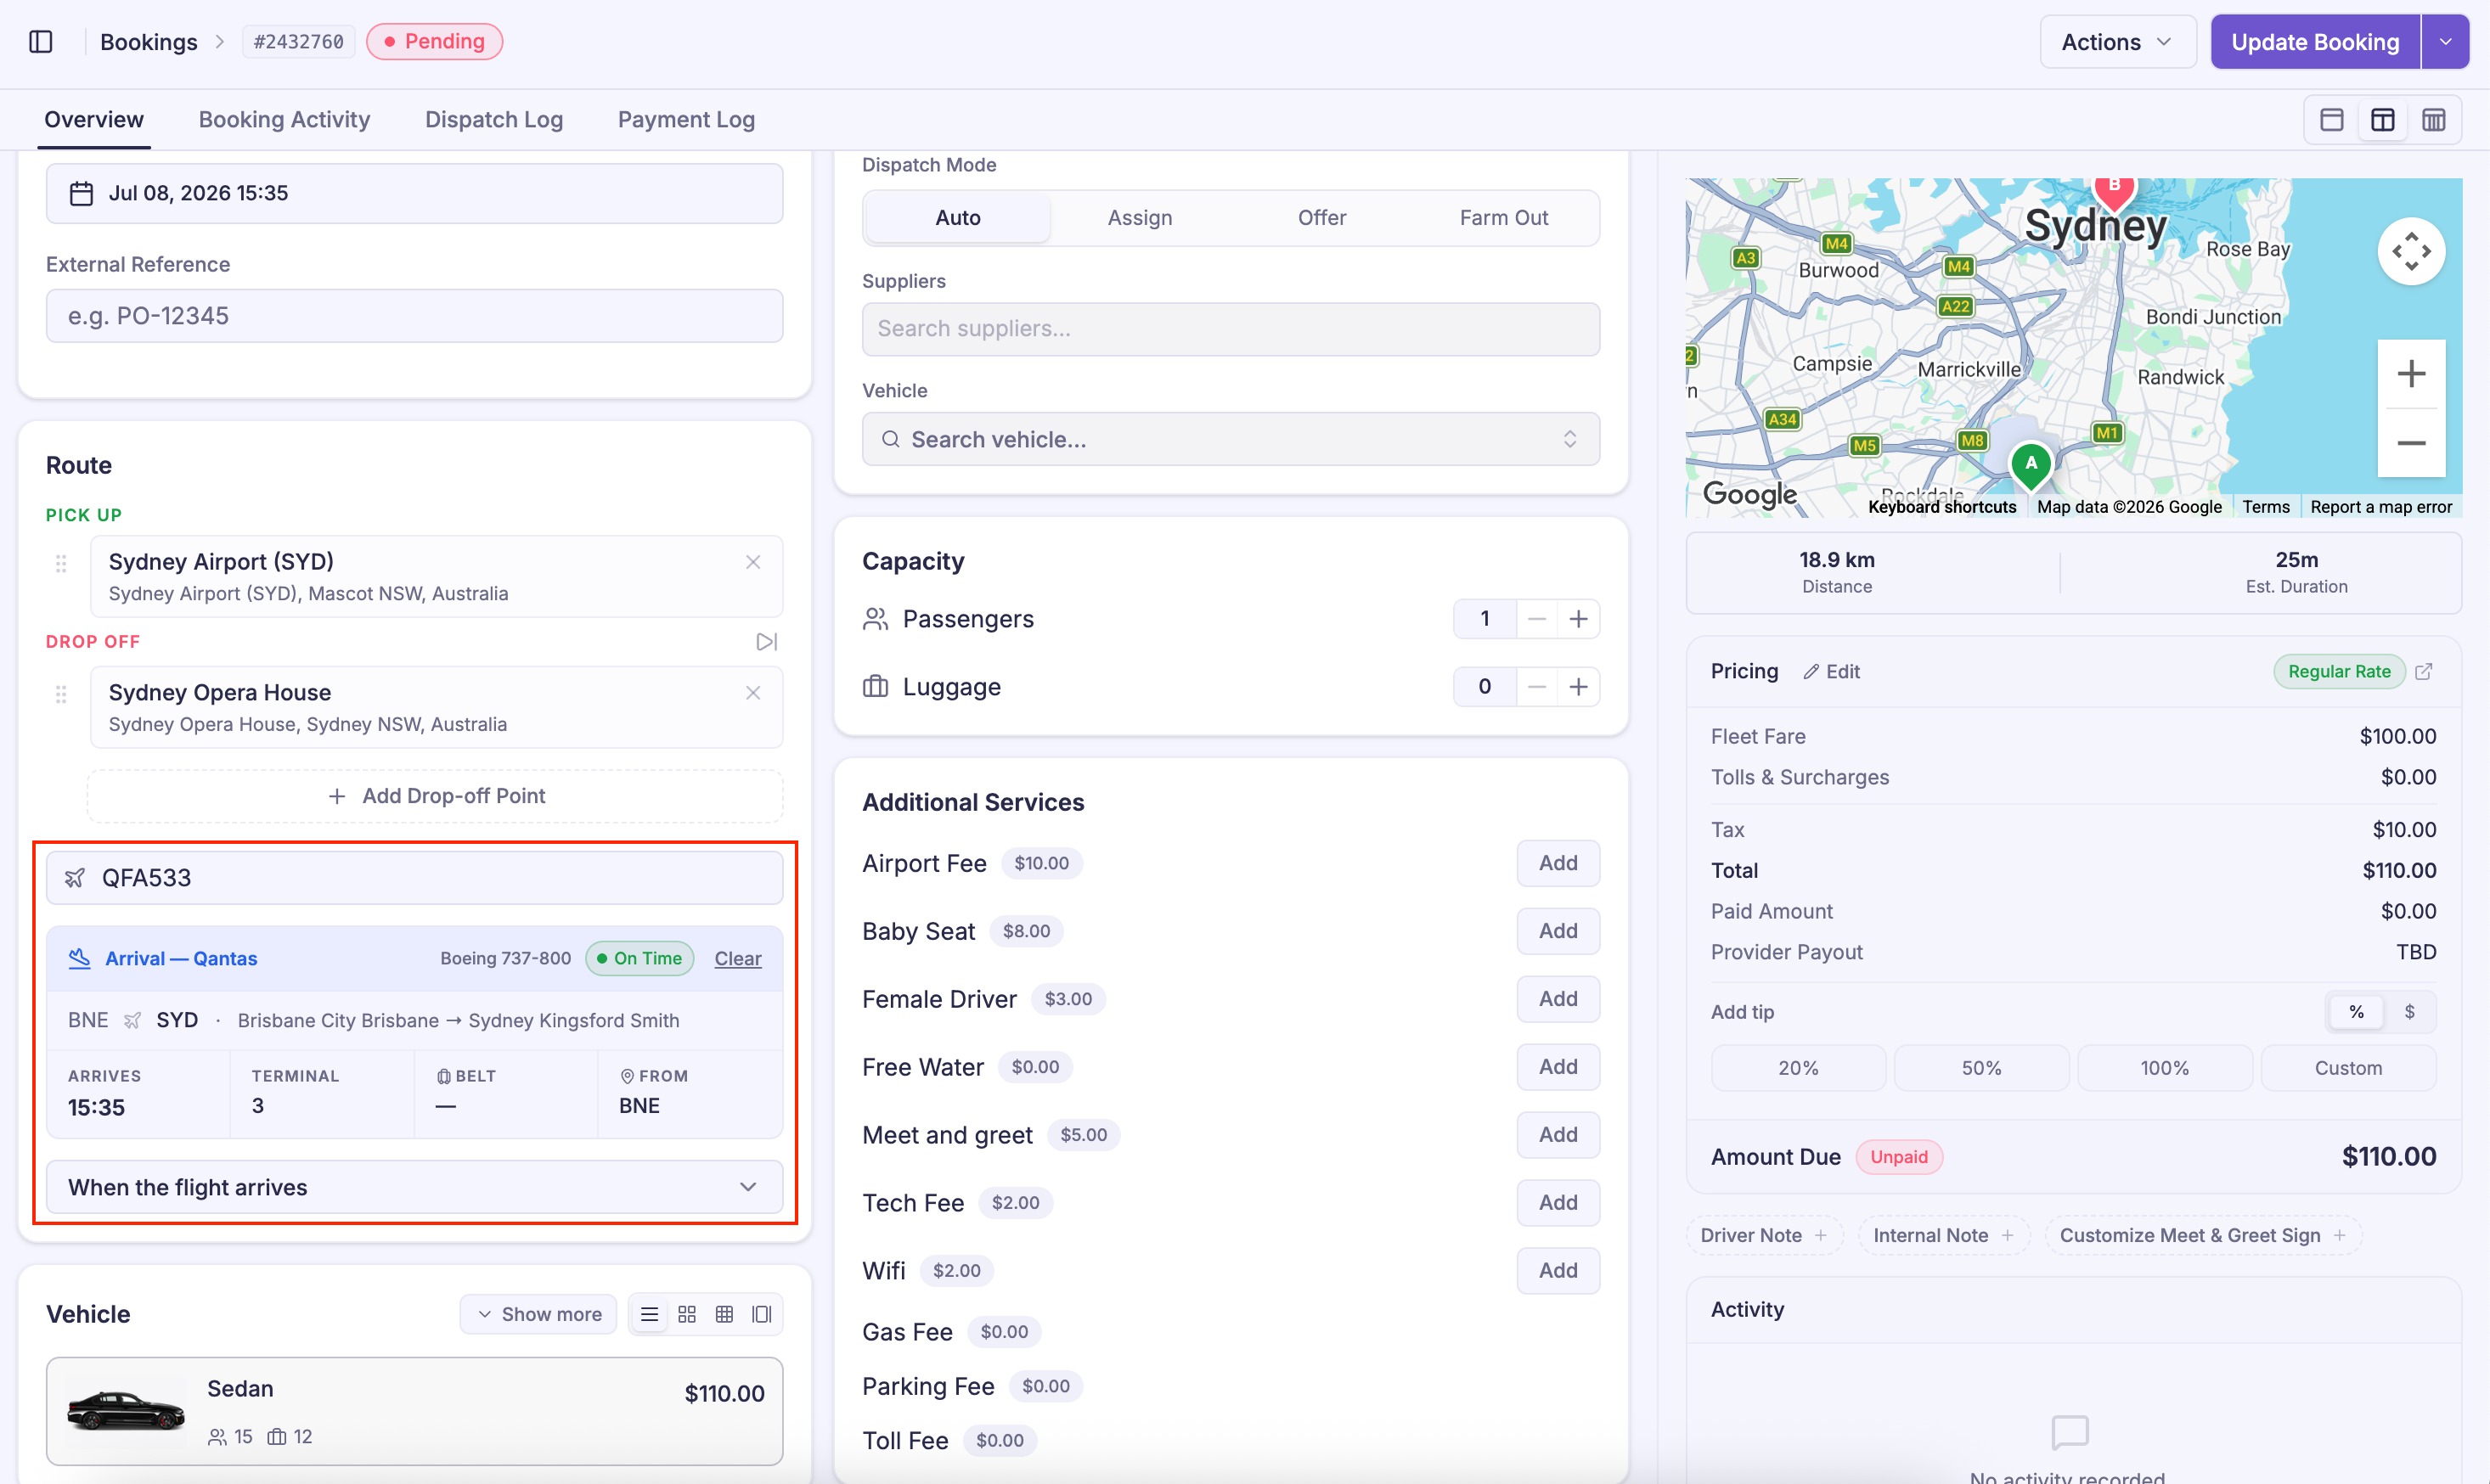Add Meet and greet service
2490x1484 pixels.
pos(1558,1135)
